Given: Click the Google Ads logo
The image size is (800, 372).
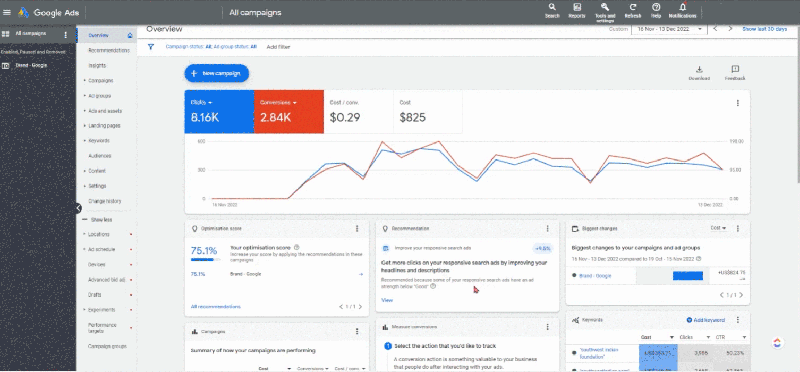Looking at the screenshot, I should click(x=49, y=13).
